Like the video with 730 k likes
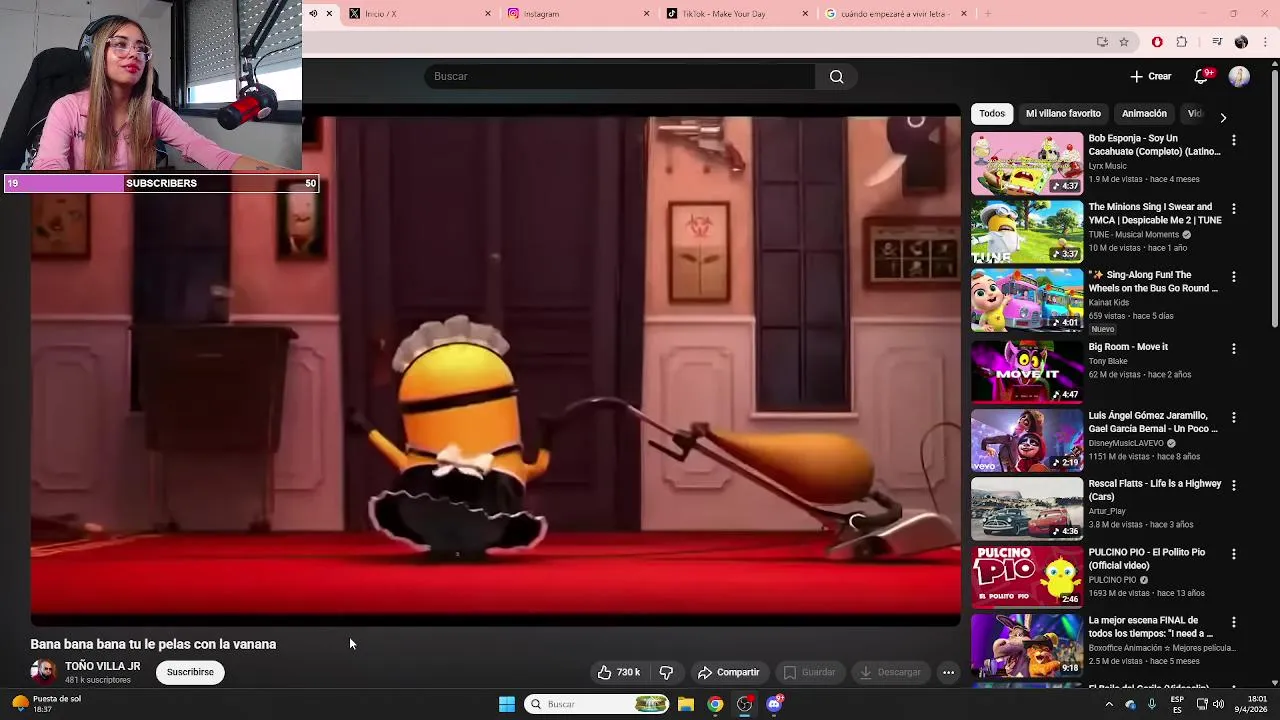 pos(619,672)
